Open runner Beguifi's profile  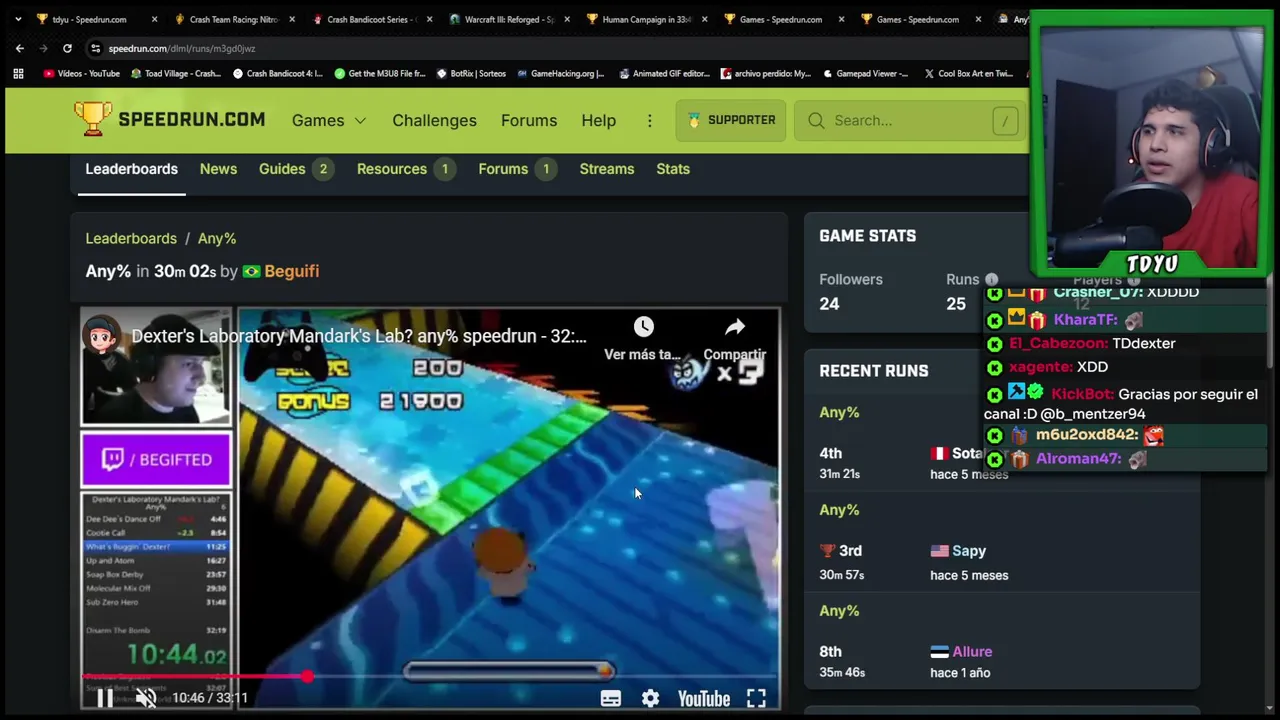(x=292, y=271)
